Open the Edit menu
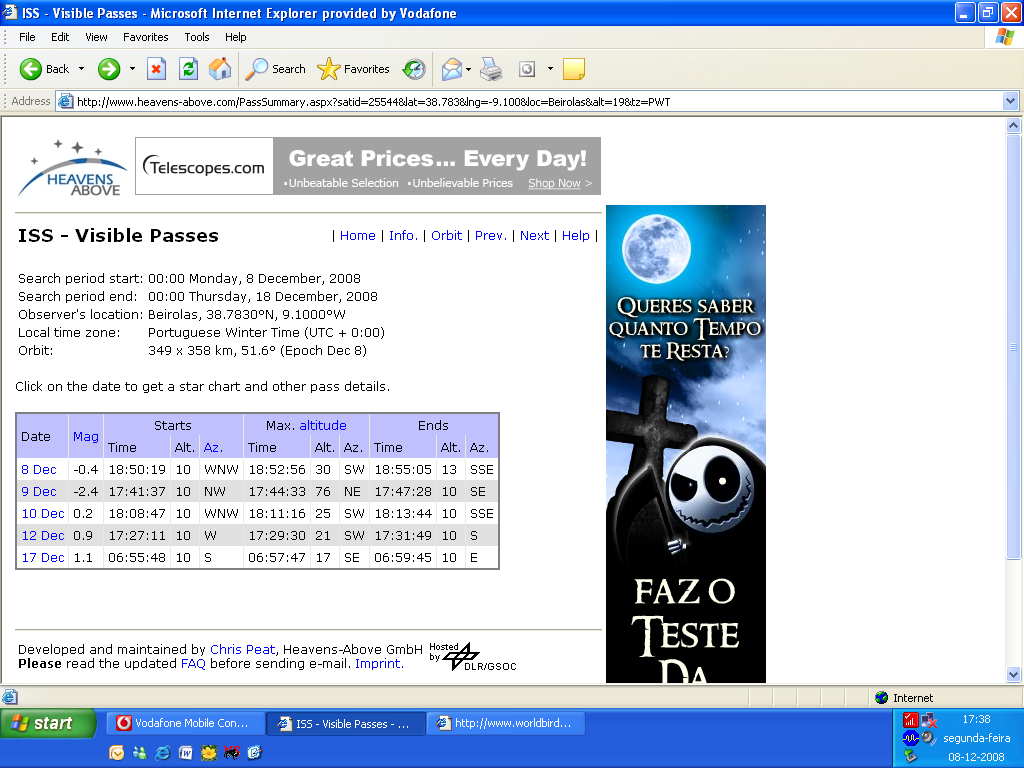This screenshot has width=1024, height=768. [x=60, y=37]
